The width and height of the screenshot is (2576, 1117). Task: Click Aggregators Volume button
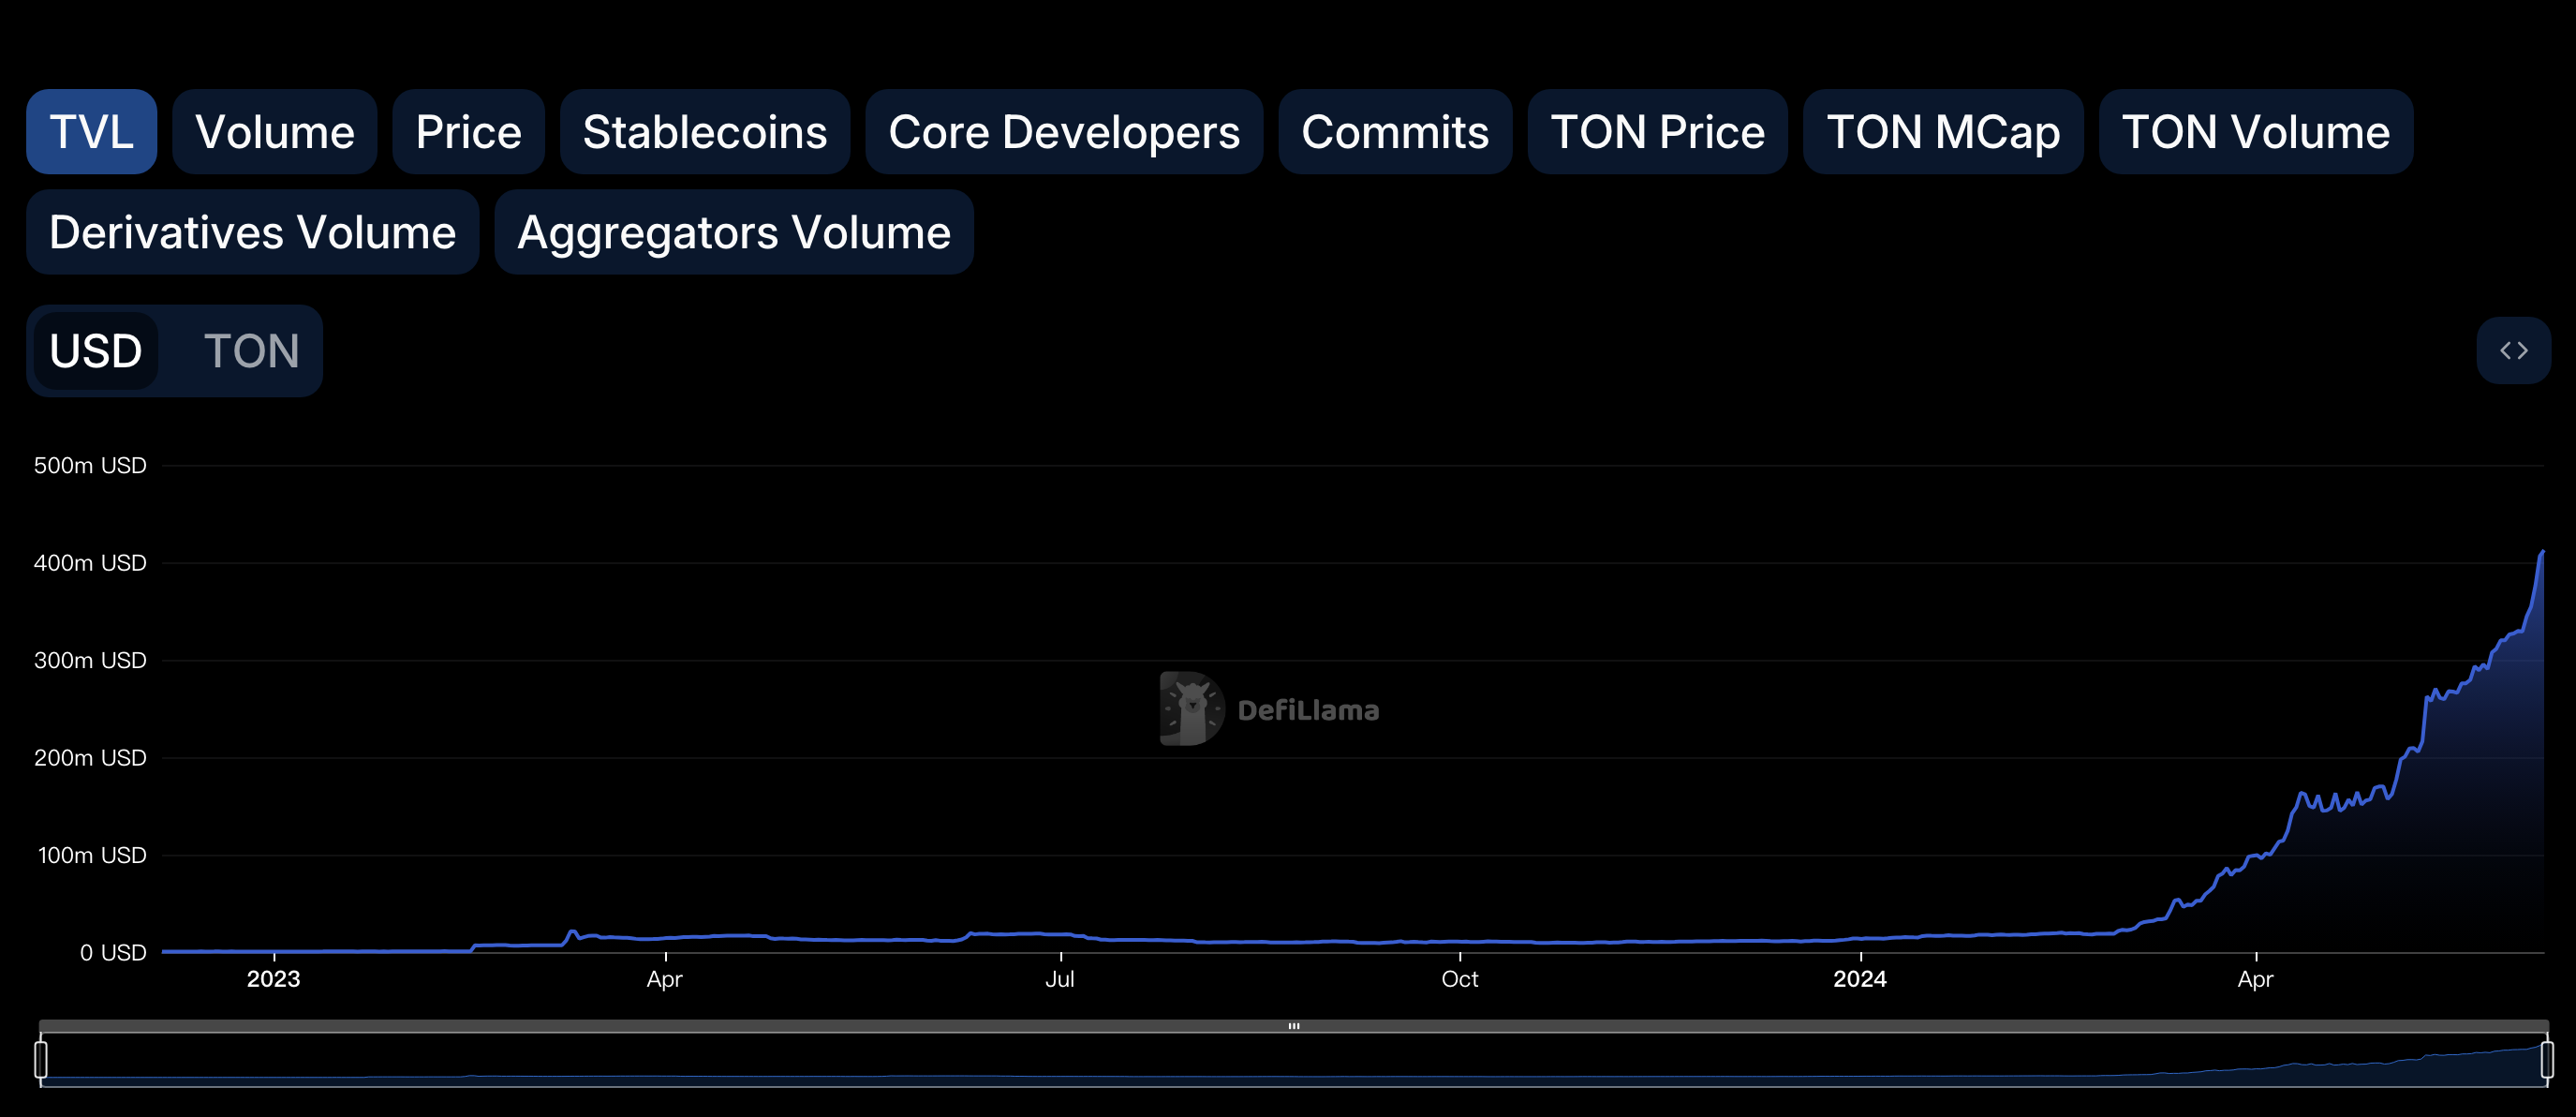pyautogui.click(x=734, y=229)
